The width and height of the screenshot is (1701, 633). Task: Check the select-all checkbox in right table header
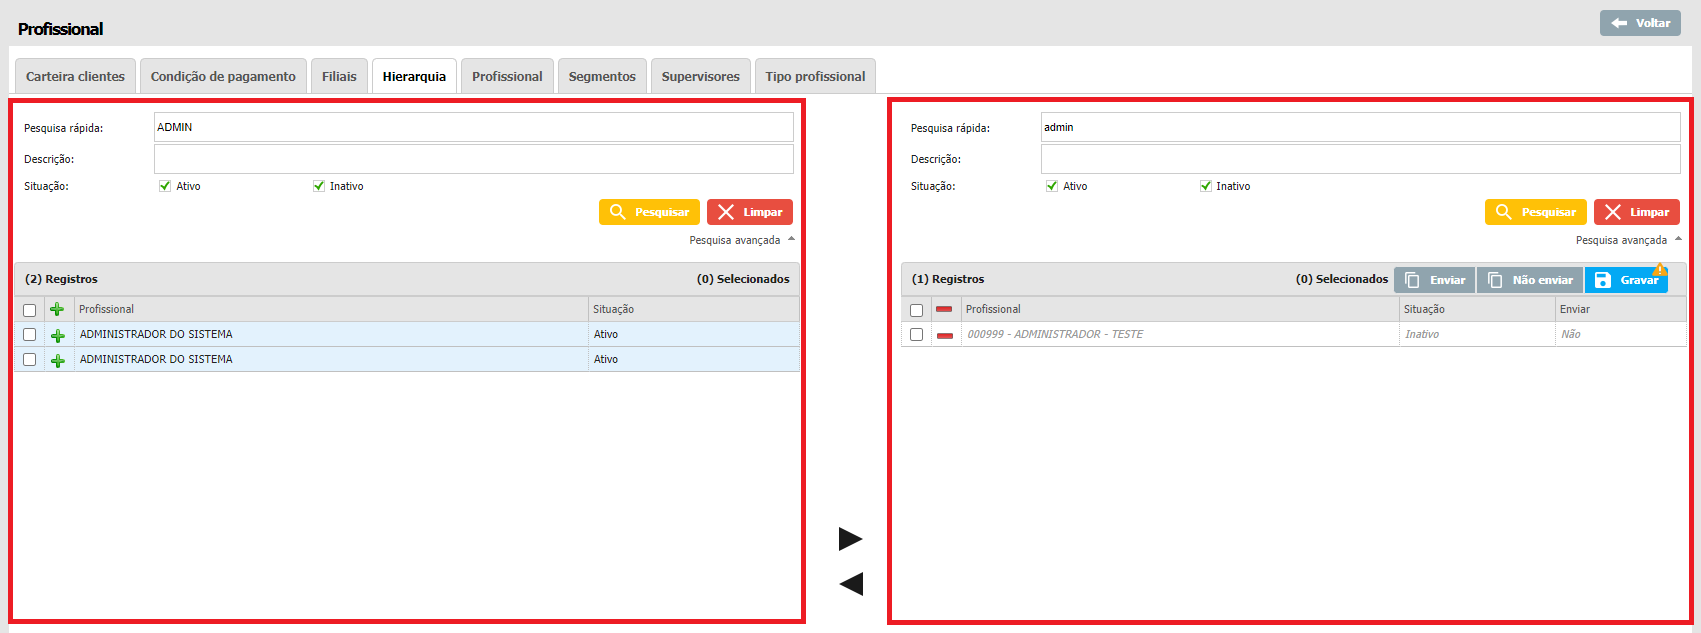pyautogui.click(x=916, y=310)
